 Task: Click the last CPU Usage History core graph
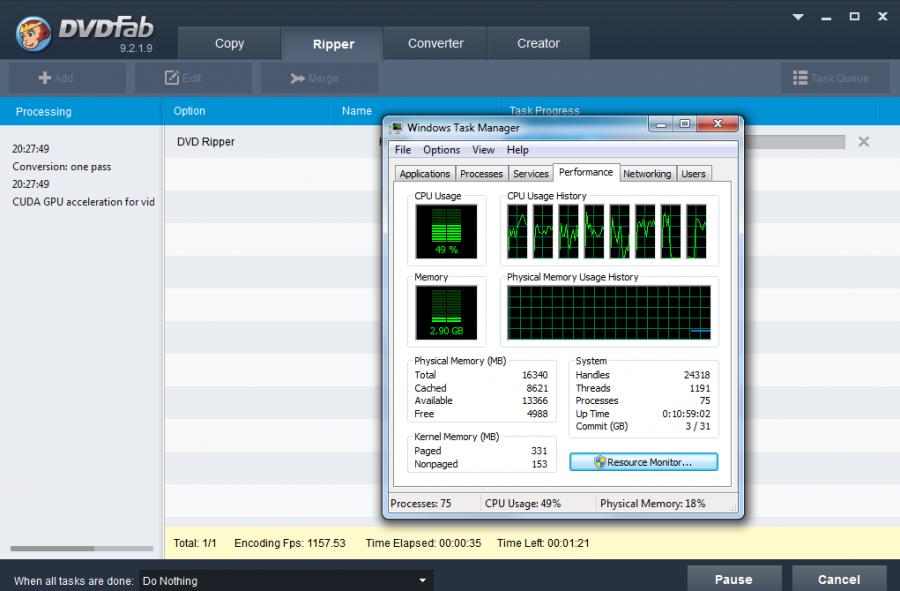(x=697, y=231)
